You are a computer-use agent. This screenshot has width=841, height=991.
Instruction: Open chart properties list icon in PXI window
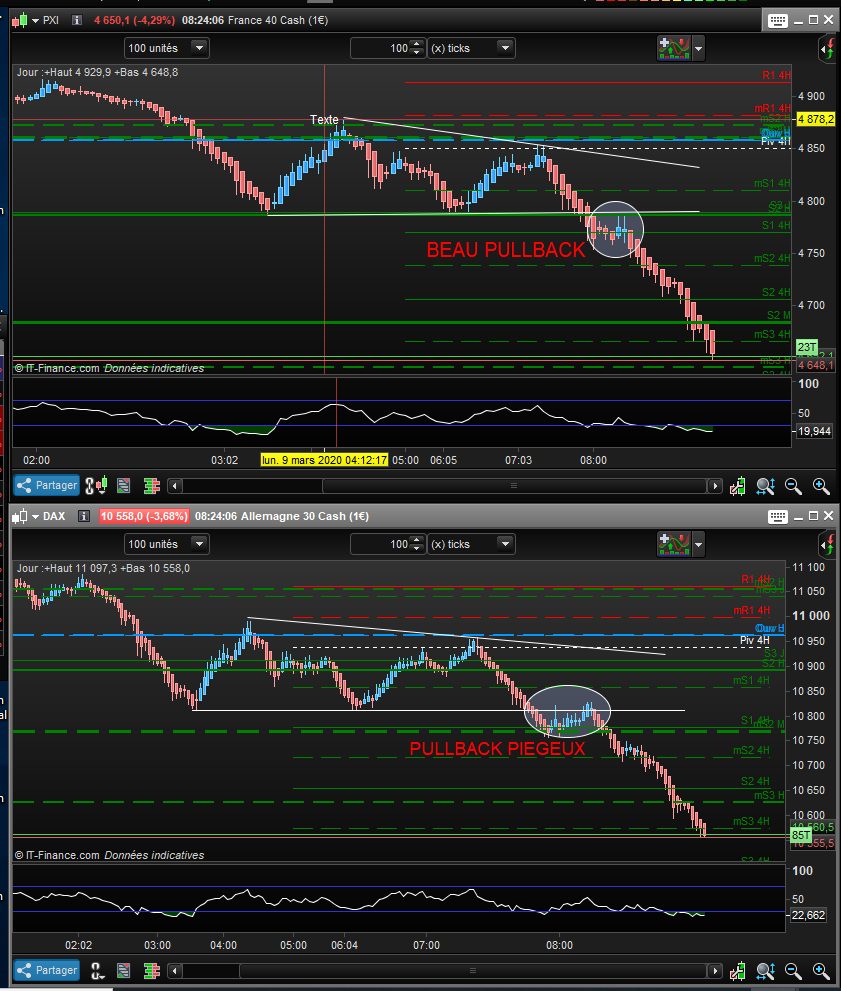pos(124,485)
